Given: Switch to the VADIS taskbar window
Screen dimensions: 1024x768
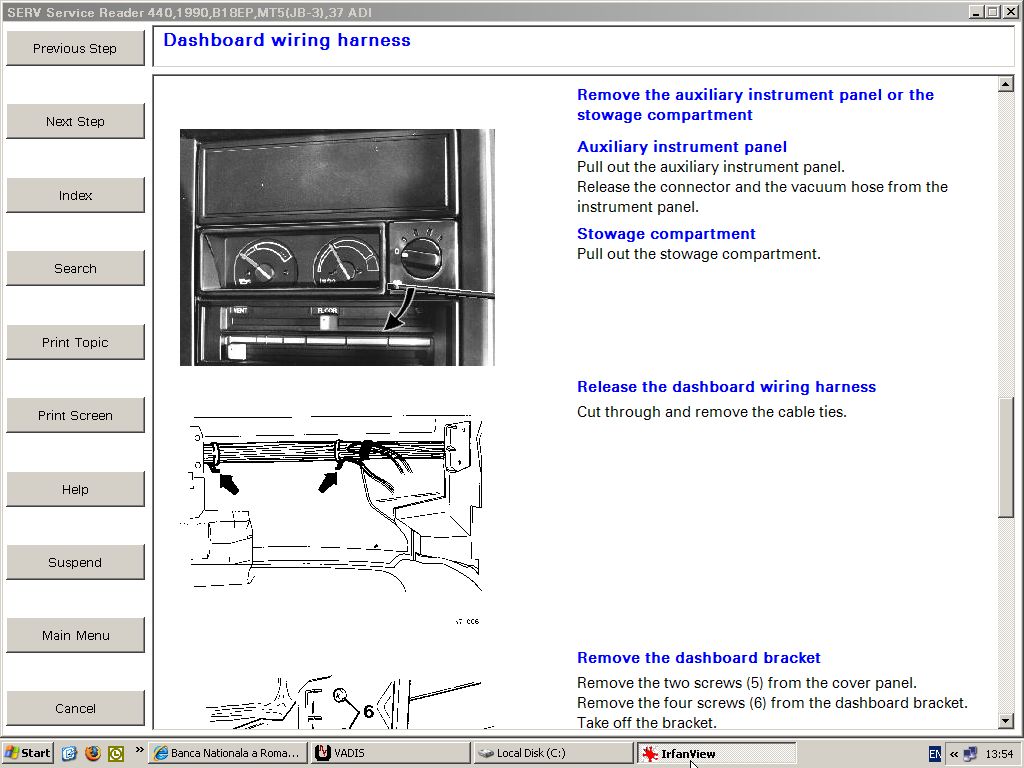Looking at the screenshot, I should coord(391,753).
